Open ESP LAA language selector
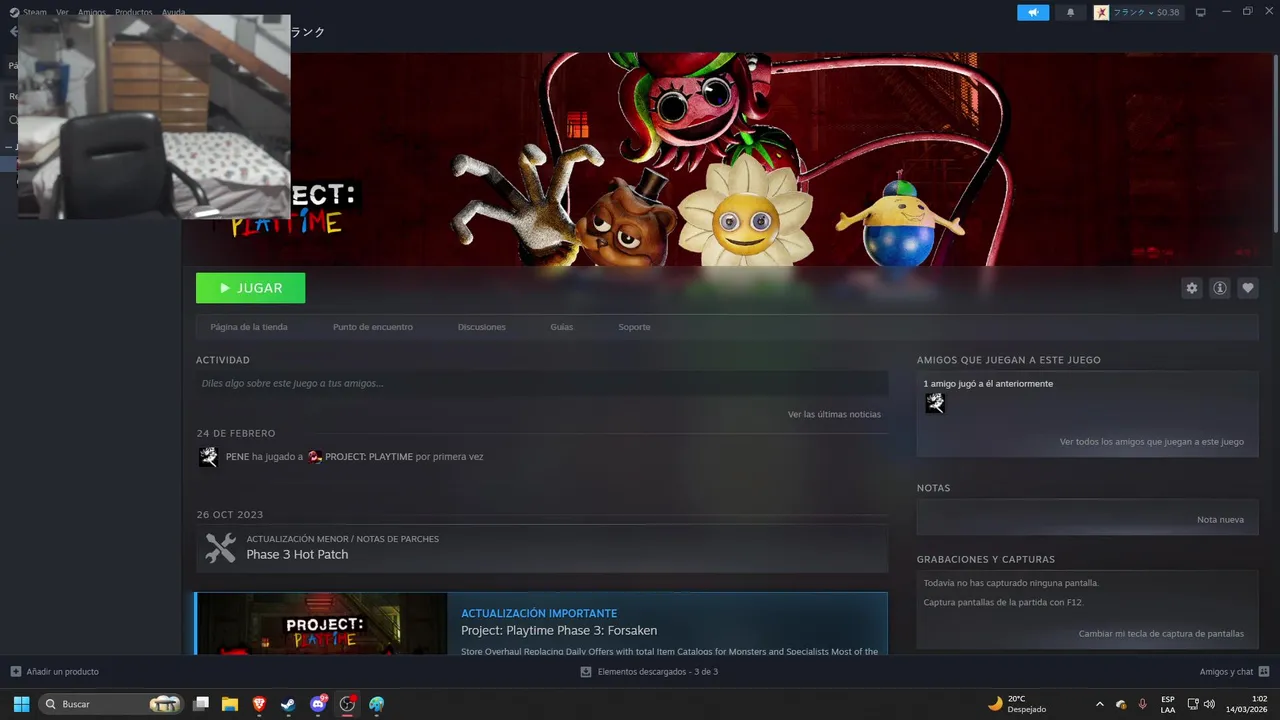The image size is (1280, 720). point(1168,704)
